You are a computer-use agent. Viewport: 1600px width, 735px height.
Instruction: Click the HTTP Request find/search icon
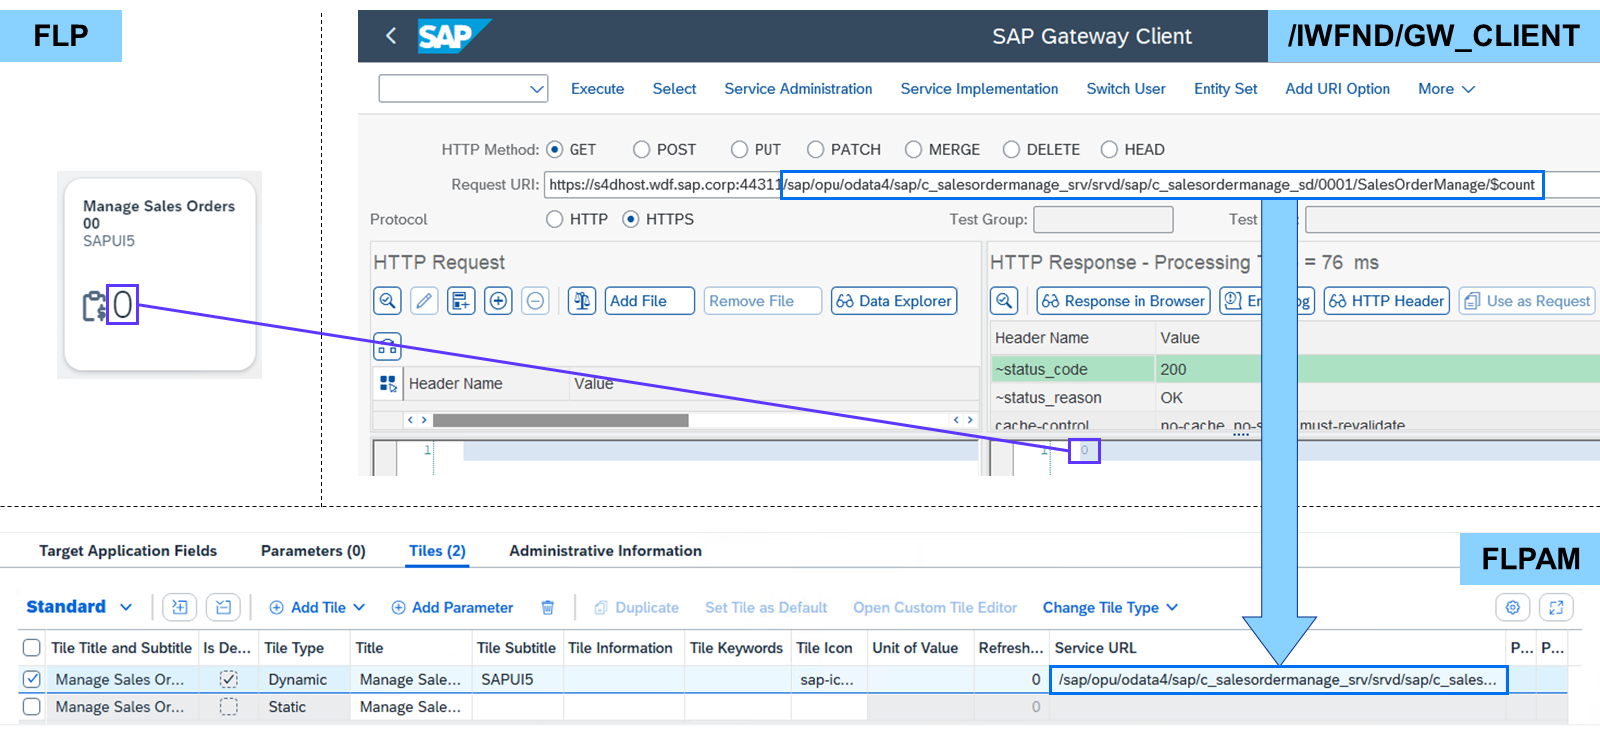click(x=388, y=300)
